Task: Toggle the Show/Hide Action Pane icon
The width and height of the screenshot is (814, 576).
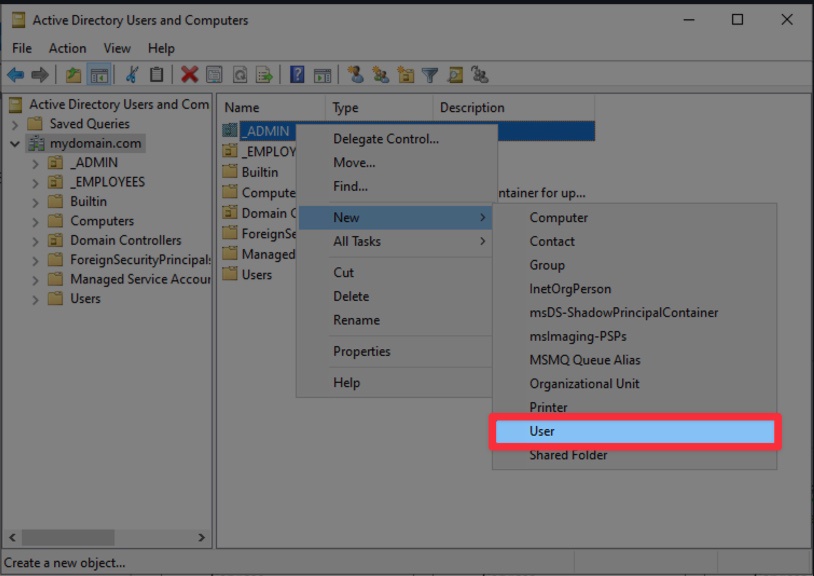Action: [322, 75]
